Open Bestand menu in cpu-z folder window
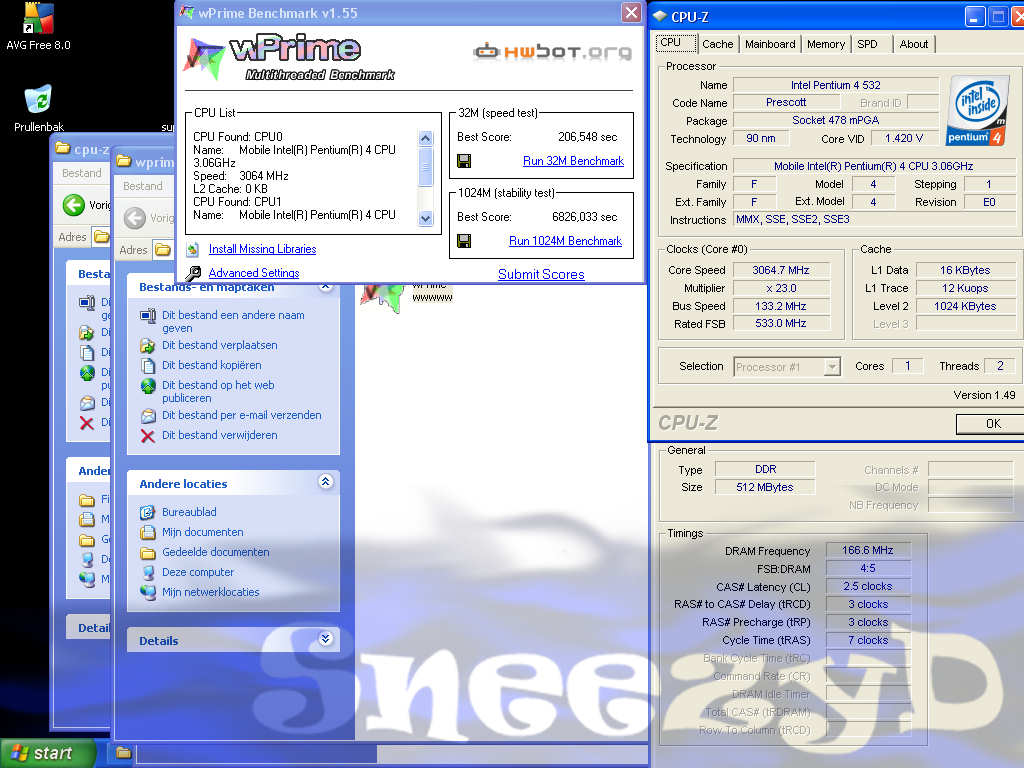 point(82,173)
